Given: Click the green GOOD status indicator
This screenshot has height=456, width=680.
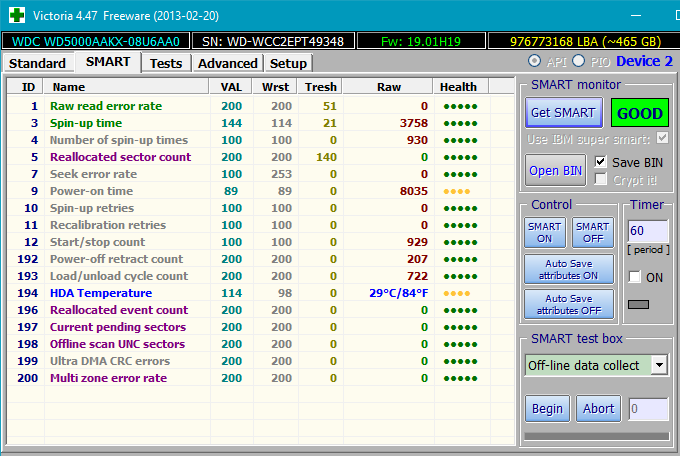Looking at the screenshot, I should click(640, 113).
